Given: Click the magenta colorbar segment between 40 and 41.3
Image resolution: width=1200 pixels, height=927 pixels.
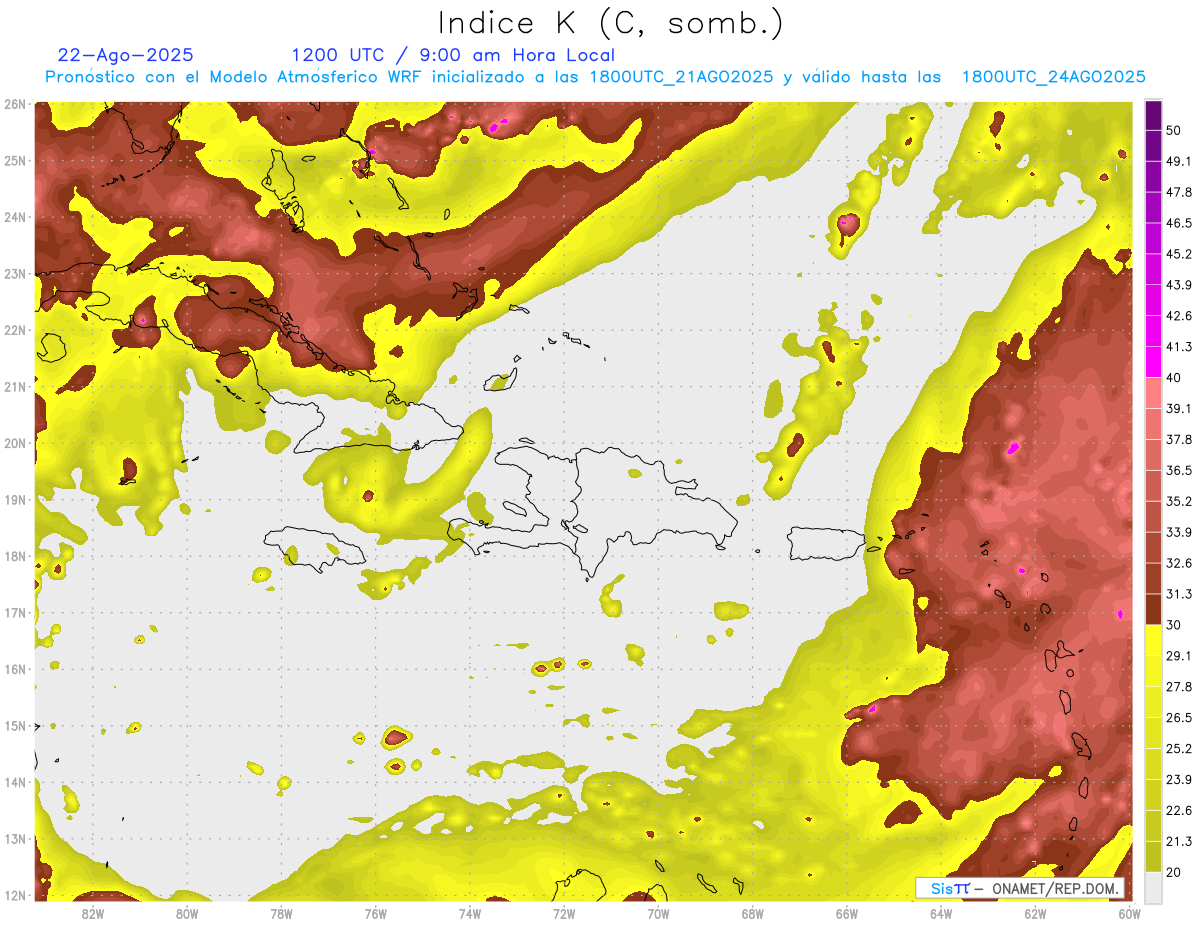Looking at the screenshot, I should (x=1153, y=362).
